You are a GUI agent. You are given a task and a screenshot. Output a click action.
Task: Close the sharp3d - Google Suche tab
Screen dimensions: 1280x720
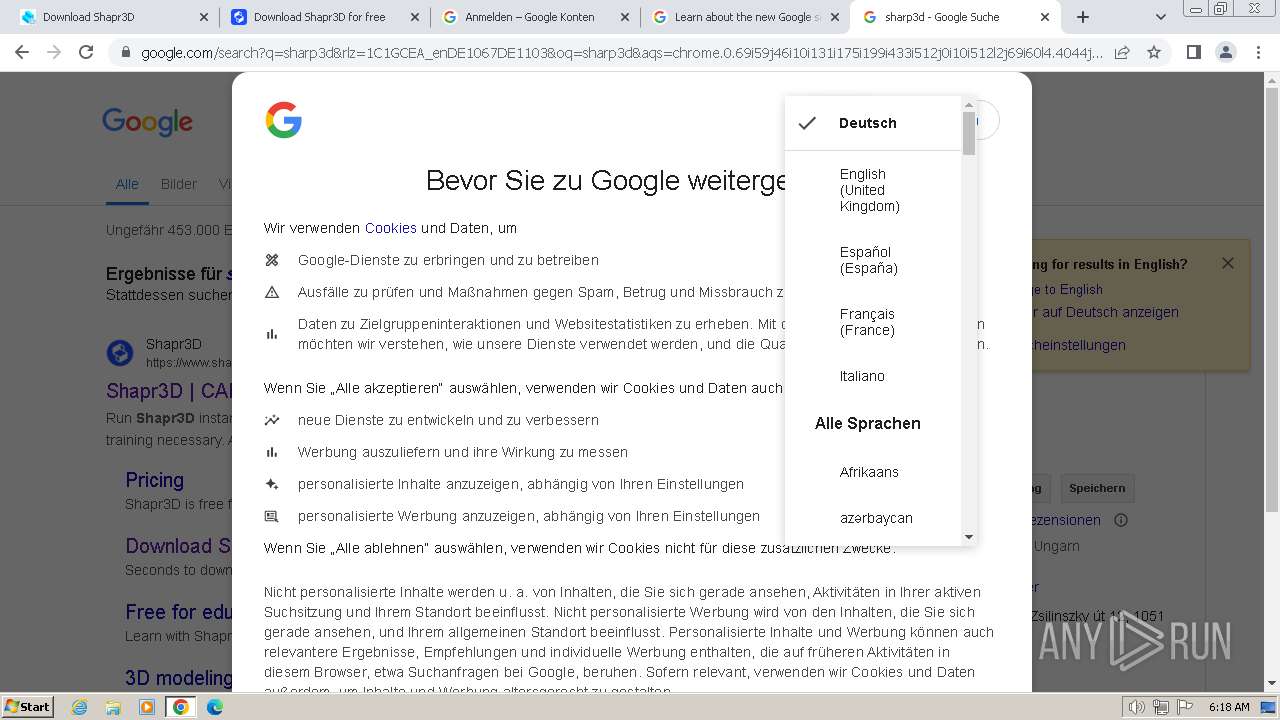tap(1045, 17)
